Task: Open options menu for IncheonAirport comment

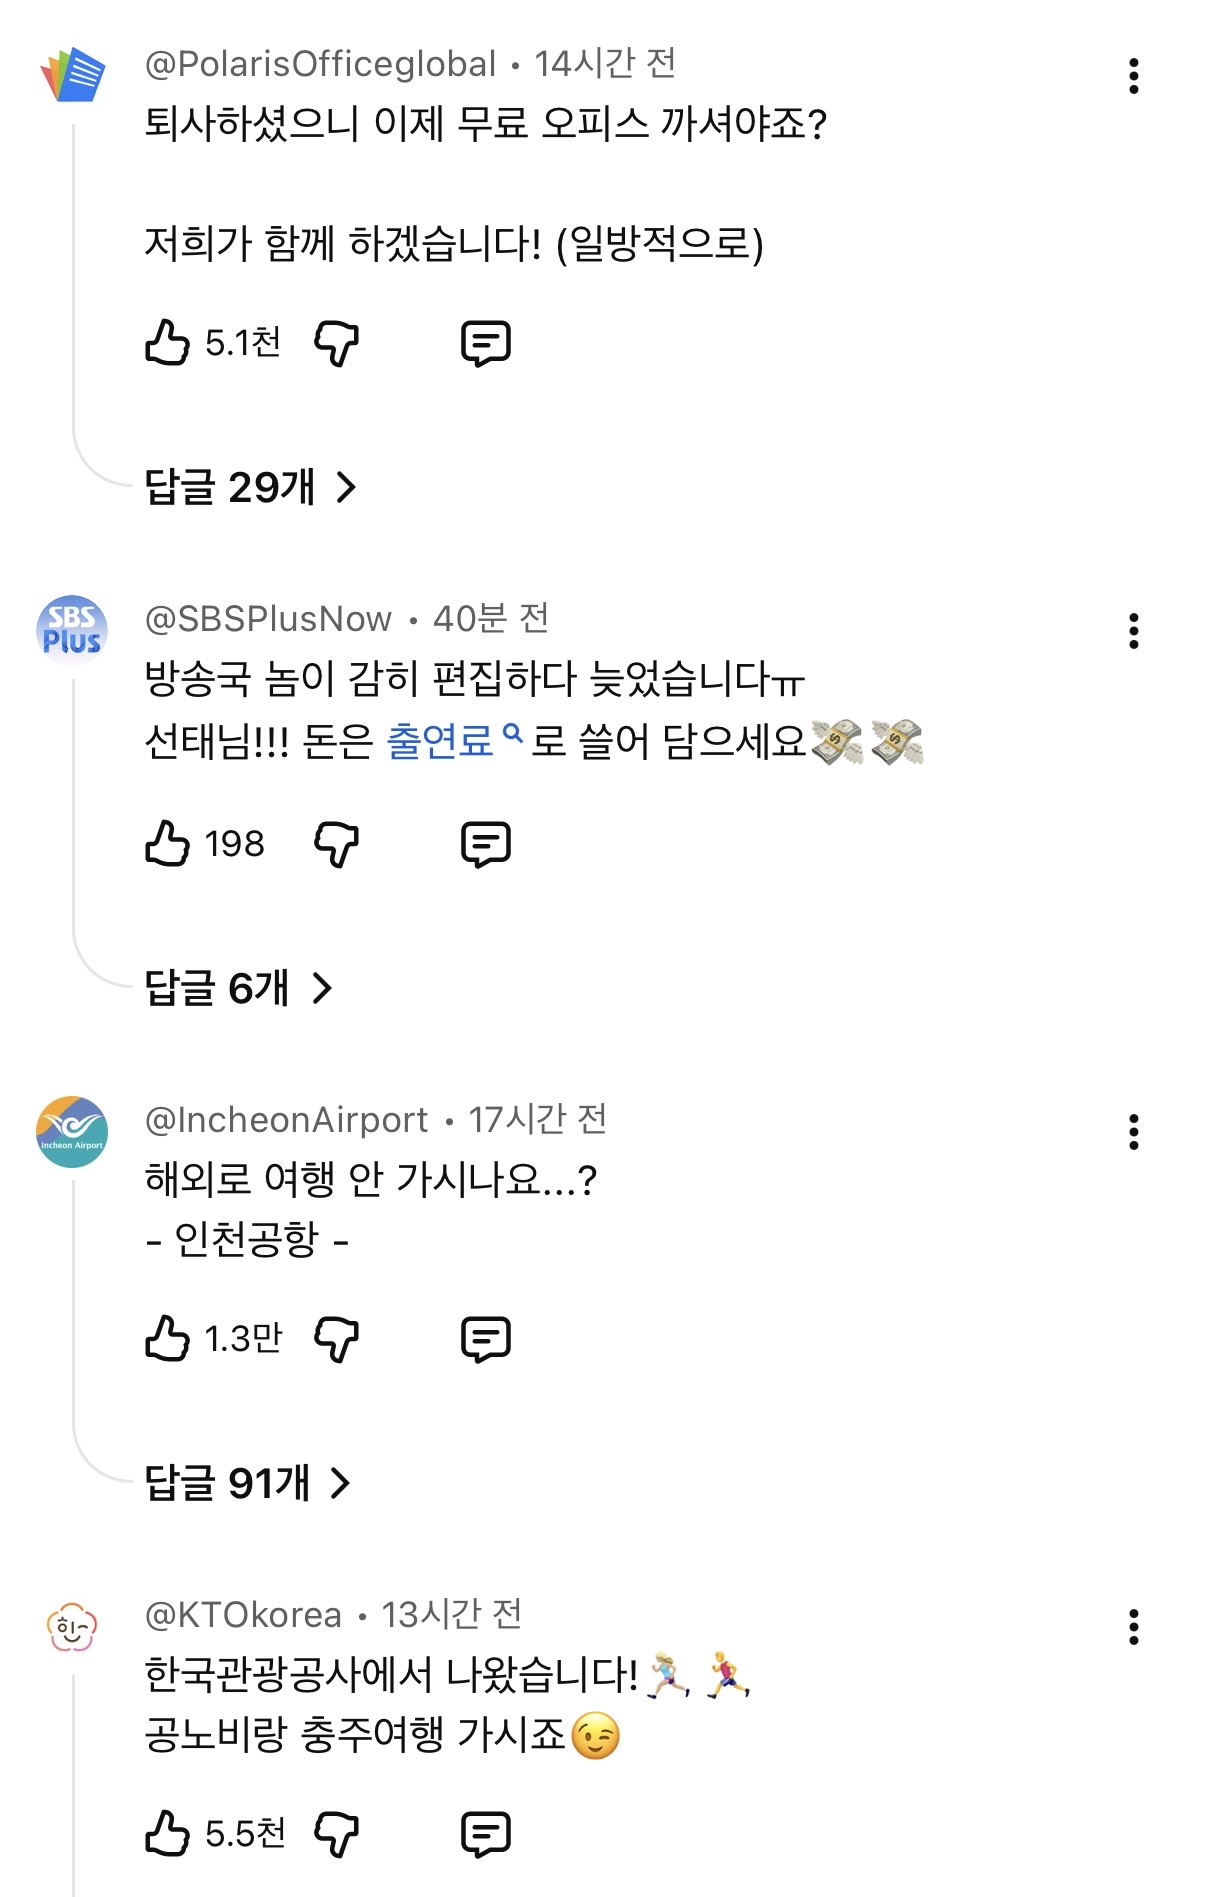Action: pyautogui.click(x=1133, y=1132)
